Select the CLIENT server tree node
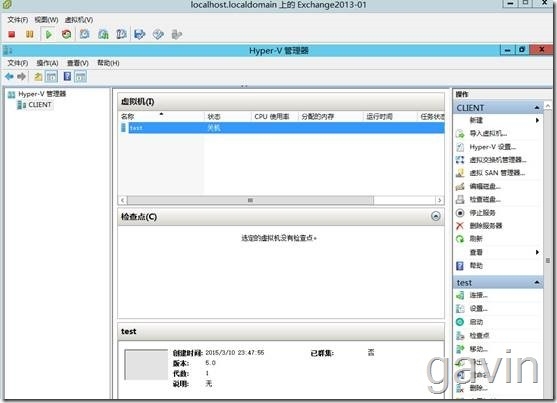Viewport: 557px width, 403px height. (40, 105)
